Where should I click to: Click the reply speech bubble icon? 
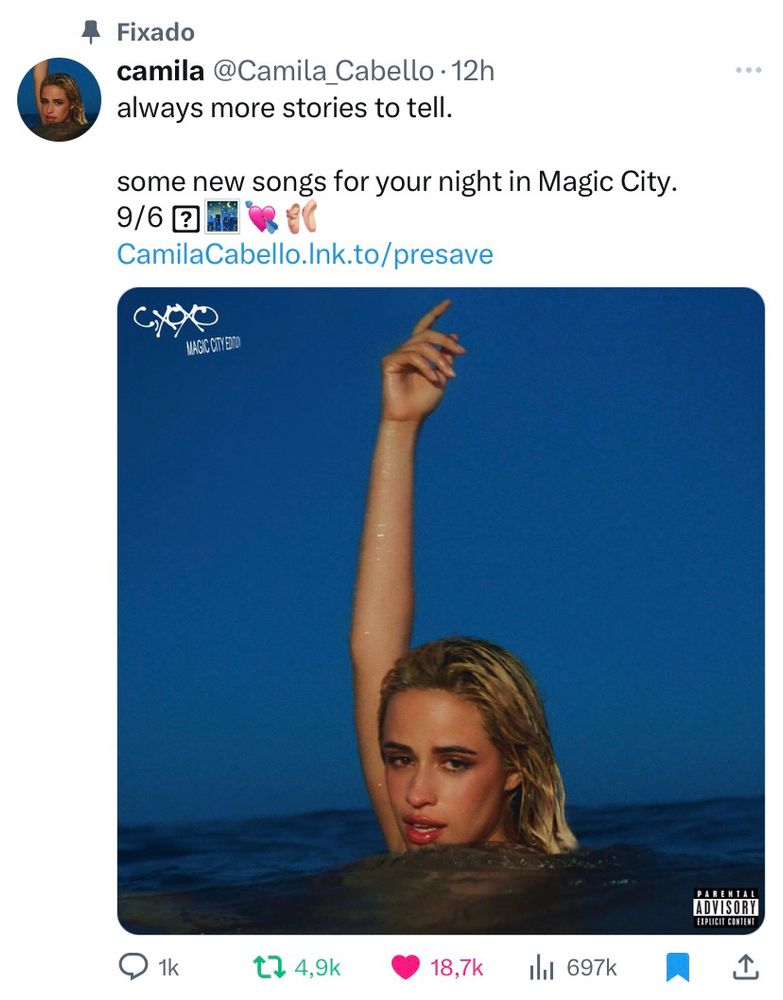point(133,967)
